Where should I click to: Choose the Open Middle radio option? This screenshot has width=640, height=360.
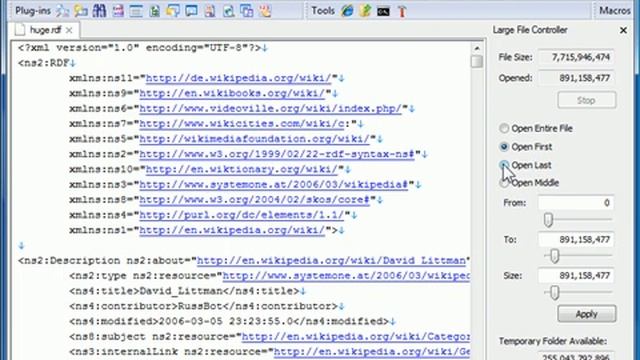pos(504,183)
